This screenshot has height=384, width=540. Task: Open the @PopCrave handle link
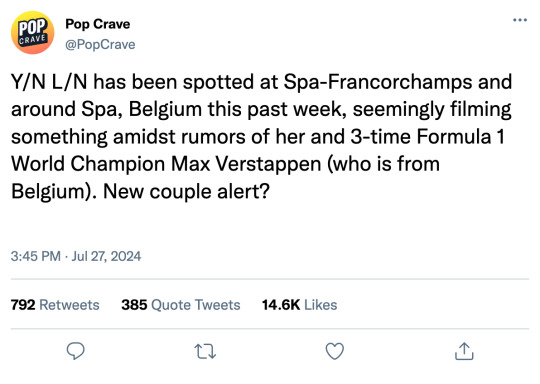pos(100,44)
